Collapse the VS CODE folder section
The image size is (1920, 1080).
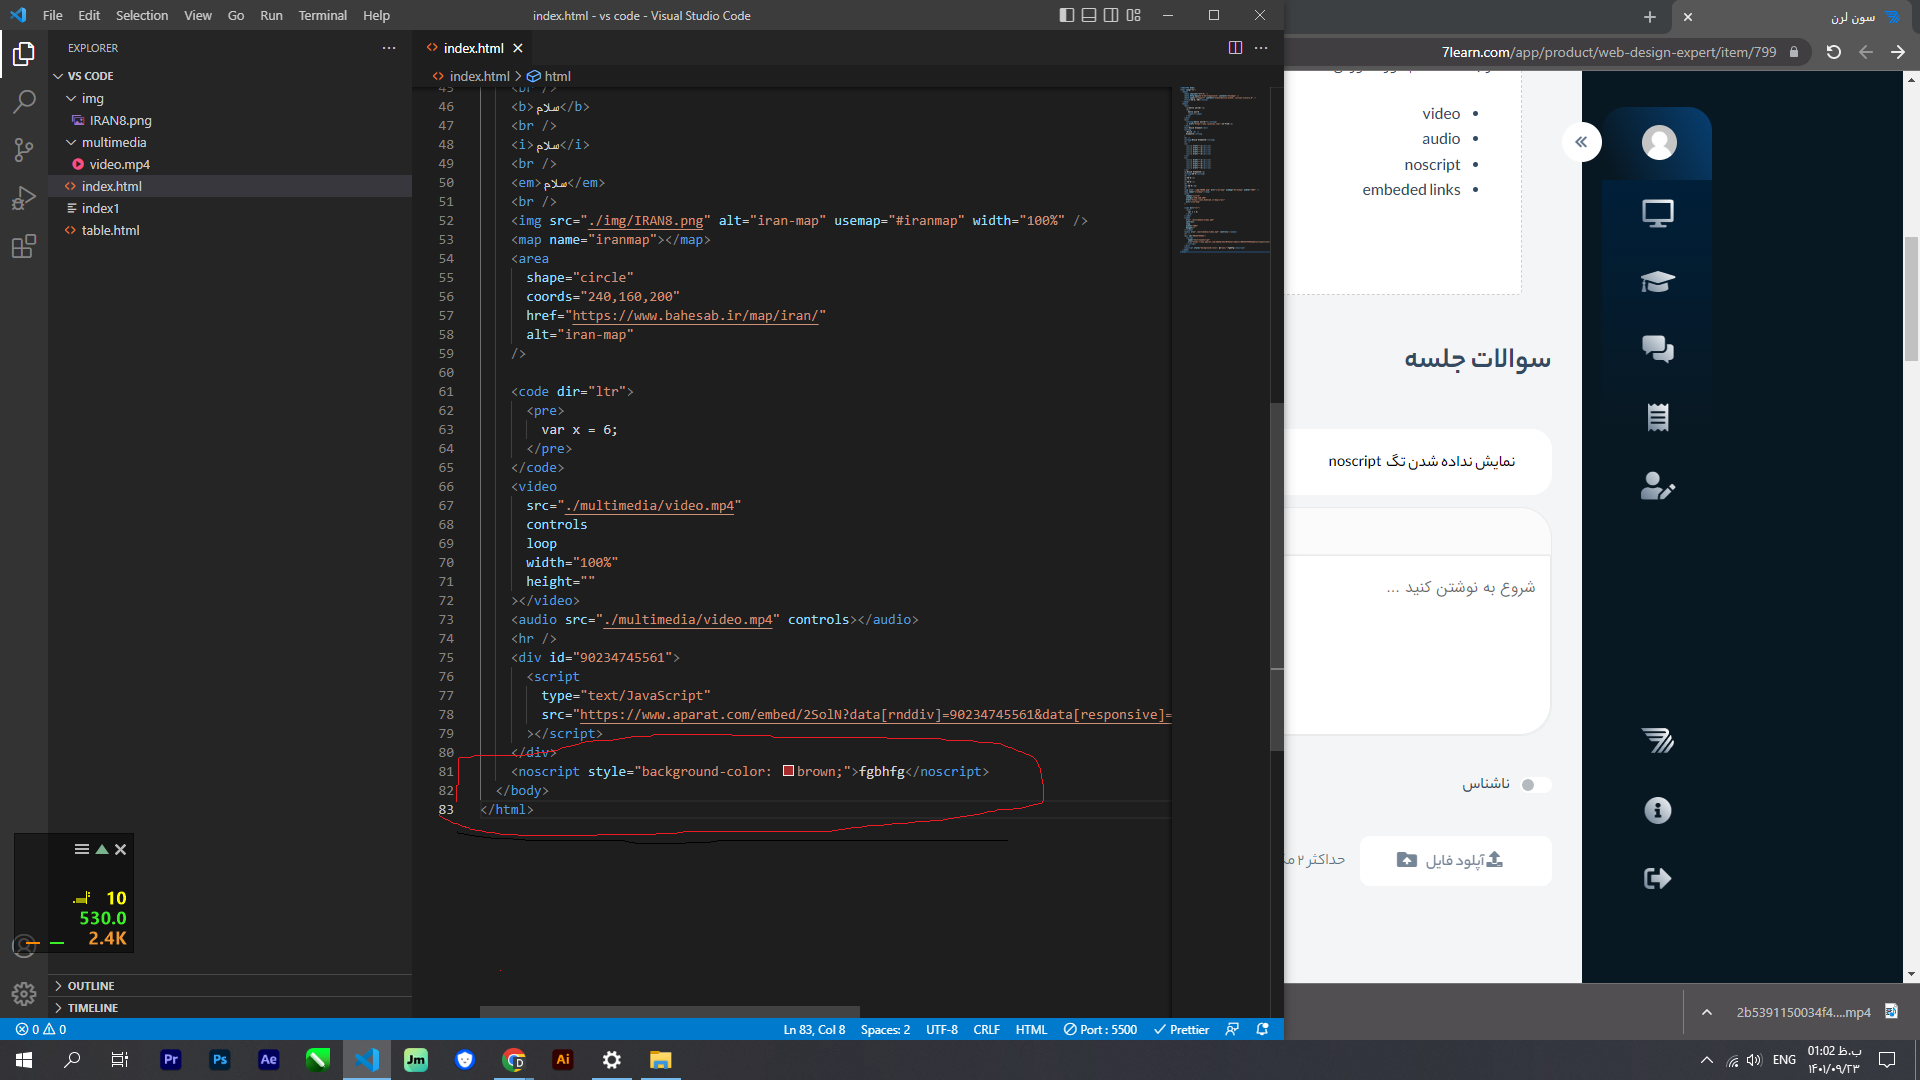click(x=90, y=76)
